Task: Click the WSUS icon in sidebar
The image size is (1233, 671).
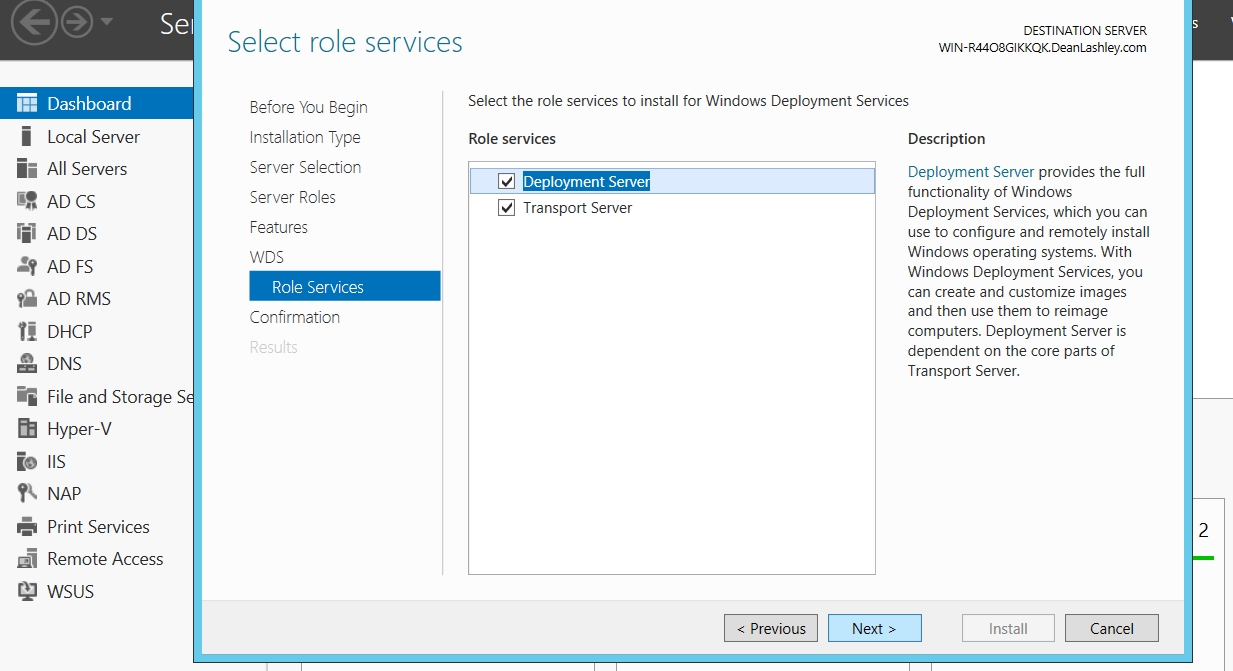Action: [27, 592]
